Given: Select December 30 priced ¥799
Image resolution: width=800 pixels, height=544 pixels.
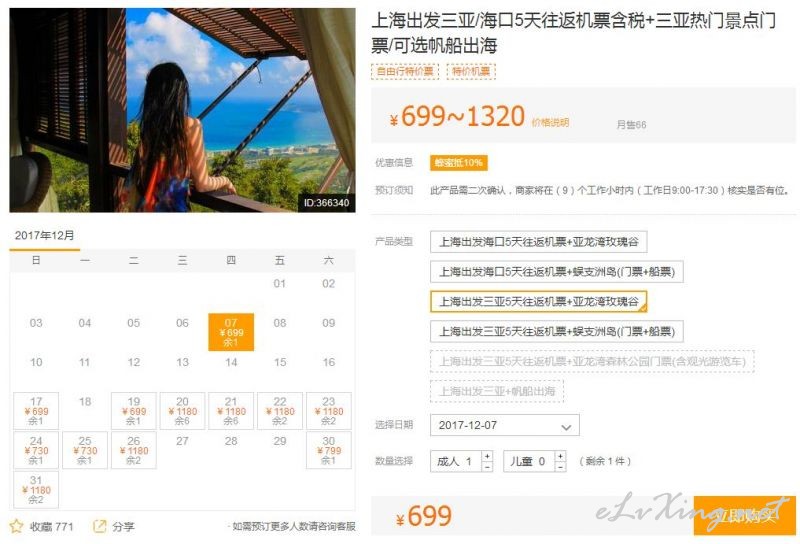Looking at the screenshot, I should pyautogui.click(x=329, y=450).
